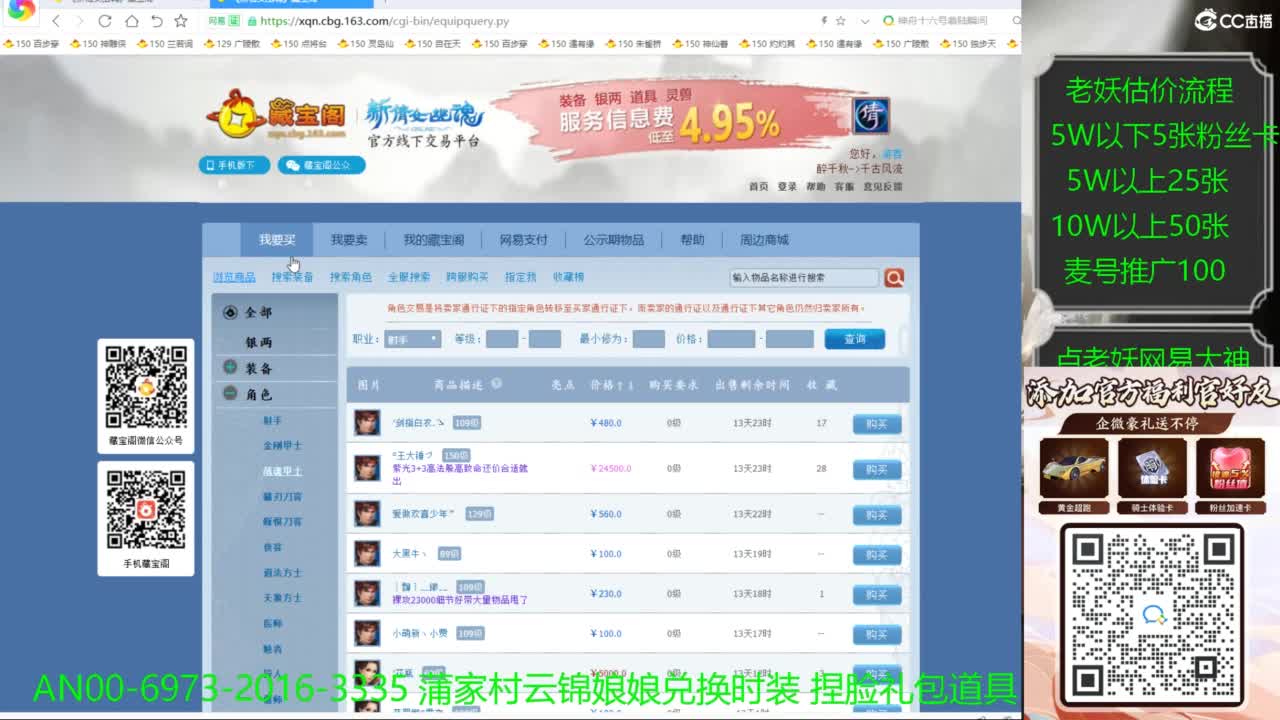
Task: Open the 网易支付 tab
Action: click(x=523, y=240)
